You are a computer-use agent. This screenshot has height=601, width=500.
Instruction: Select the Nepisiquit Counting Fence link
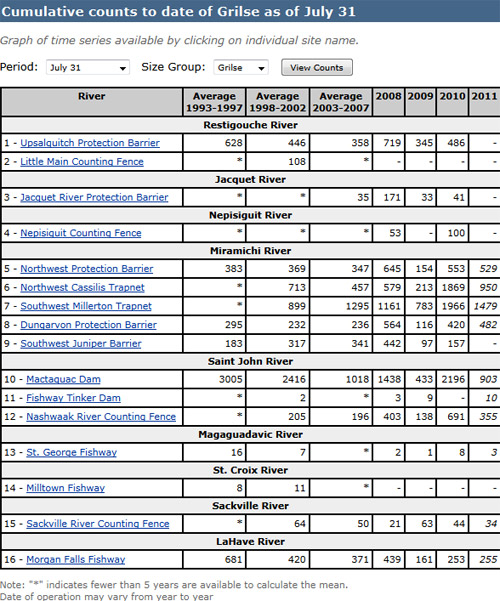tap(81, 233)
